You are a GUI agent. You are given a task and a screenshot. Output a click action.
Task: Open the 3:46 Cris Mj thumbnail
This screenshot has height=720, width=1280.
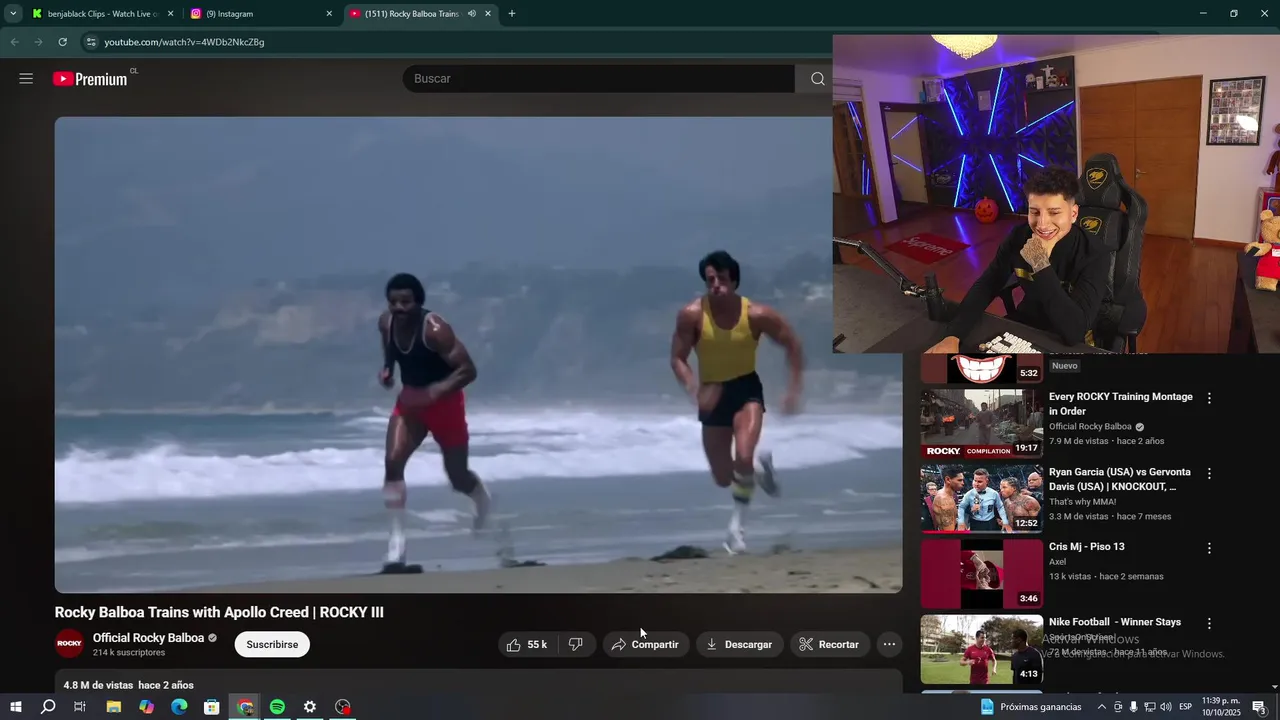(981, 574)
